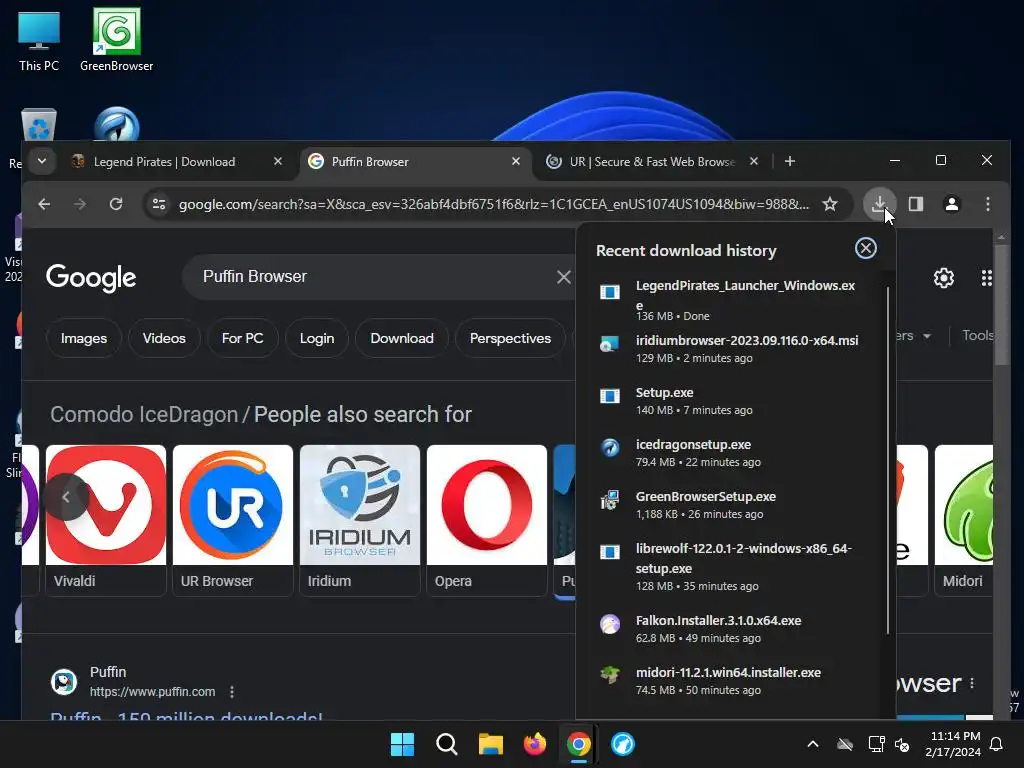The height and width of the screenshot is (768, 1024).
Task: Show hidden system tray icons
Action: (x=812, y=744)
